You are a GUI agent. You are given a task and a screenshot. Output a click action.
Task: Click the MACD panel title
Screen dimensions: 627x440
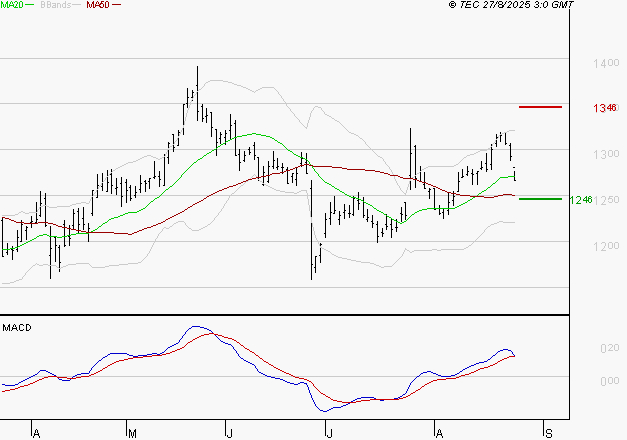pos(15,327)
